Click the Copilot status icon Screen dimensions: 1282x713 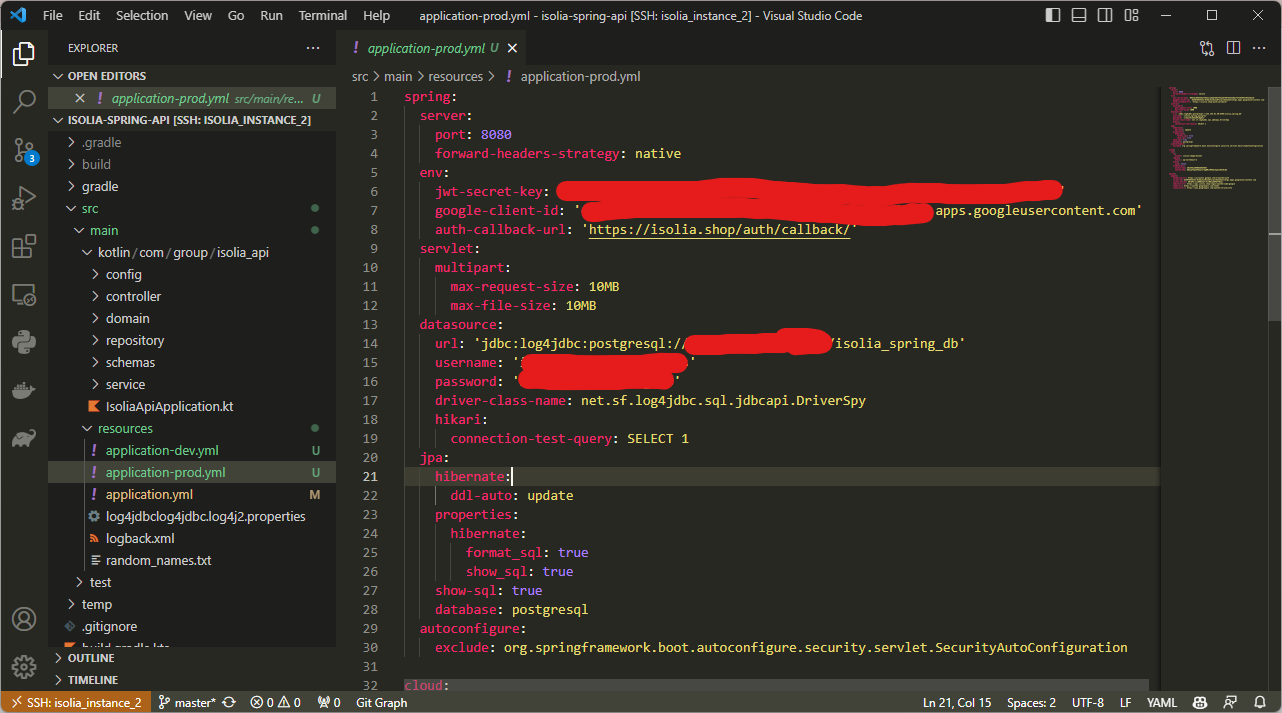(1199, 702)
